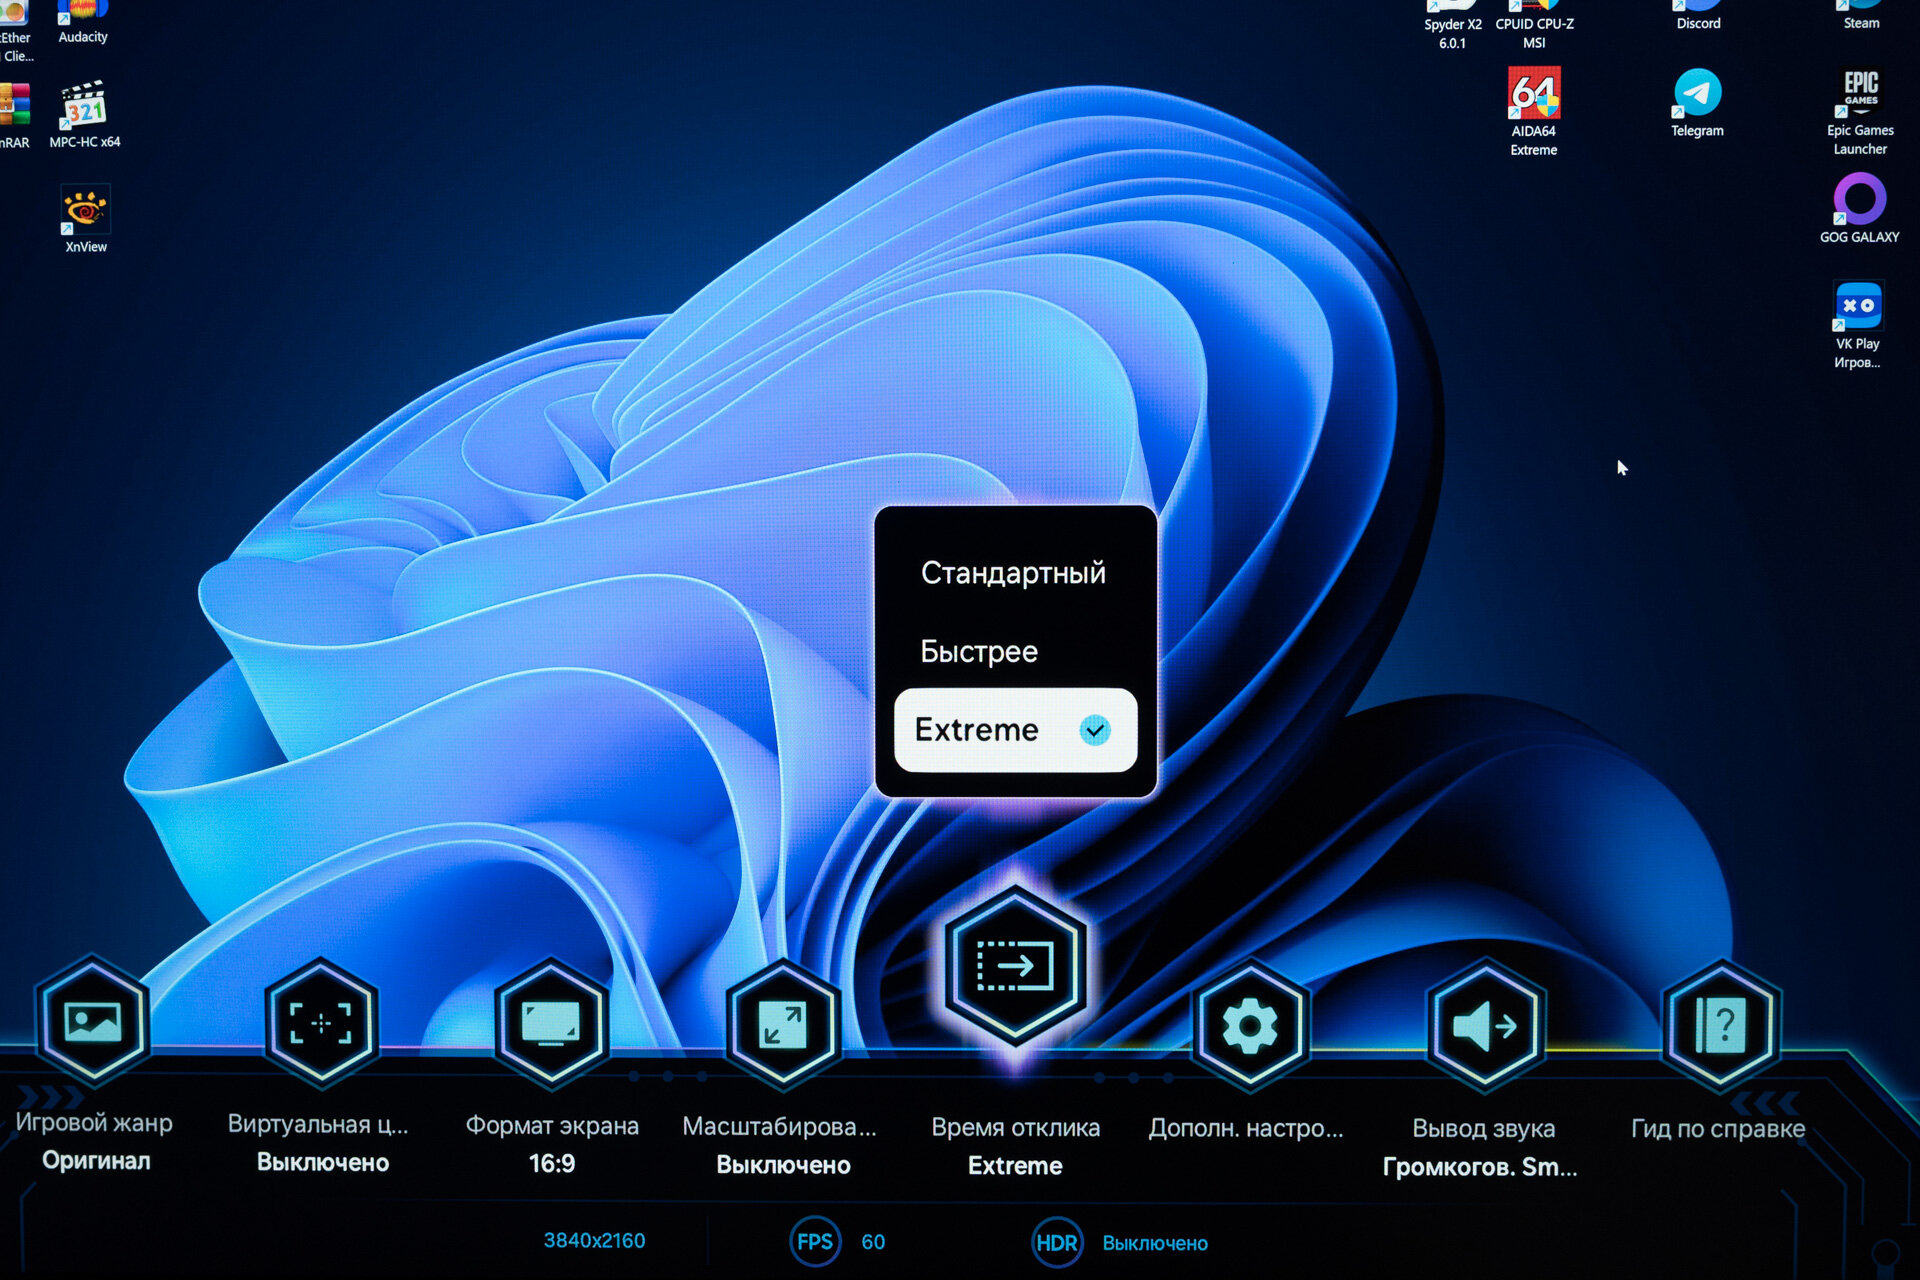1920x1280 pixels.
Task: Select the Виртуальная цель crosshair icon
Action: pos(321,1023)
